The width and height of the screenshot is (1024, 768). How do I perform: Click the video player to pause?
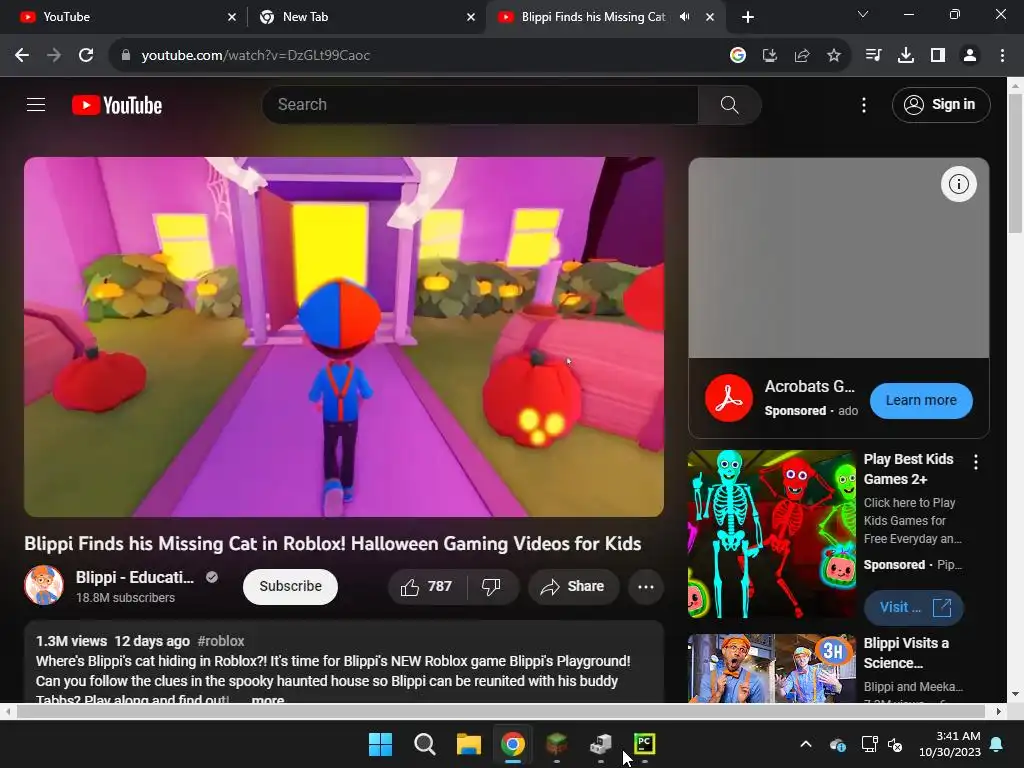pyautogui.click(x=344, y=337)
